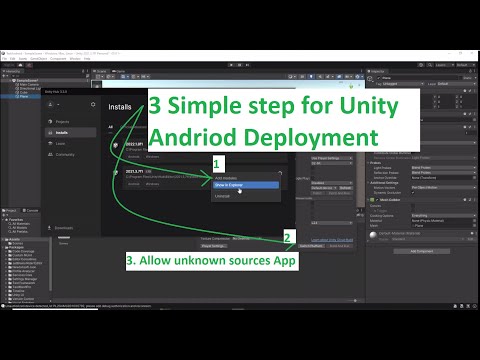The width and height of the screenshot is (480, 360).
Task: Click the object name field showing Plane
Action: (x=421, y=78)
